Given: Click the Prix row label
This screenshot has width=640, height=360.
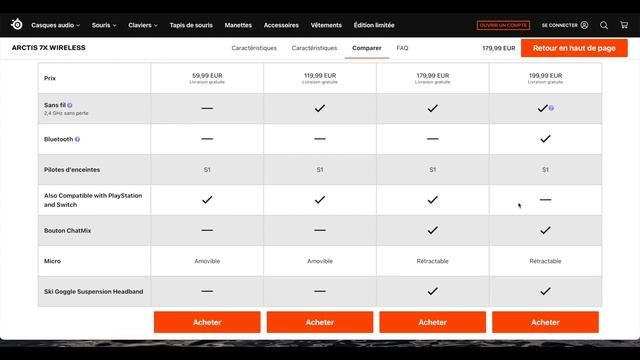Looking at the screenshot, I should pyautogui.click(x=50, y=78).
